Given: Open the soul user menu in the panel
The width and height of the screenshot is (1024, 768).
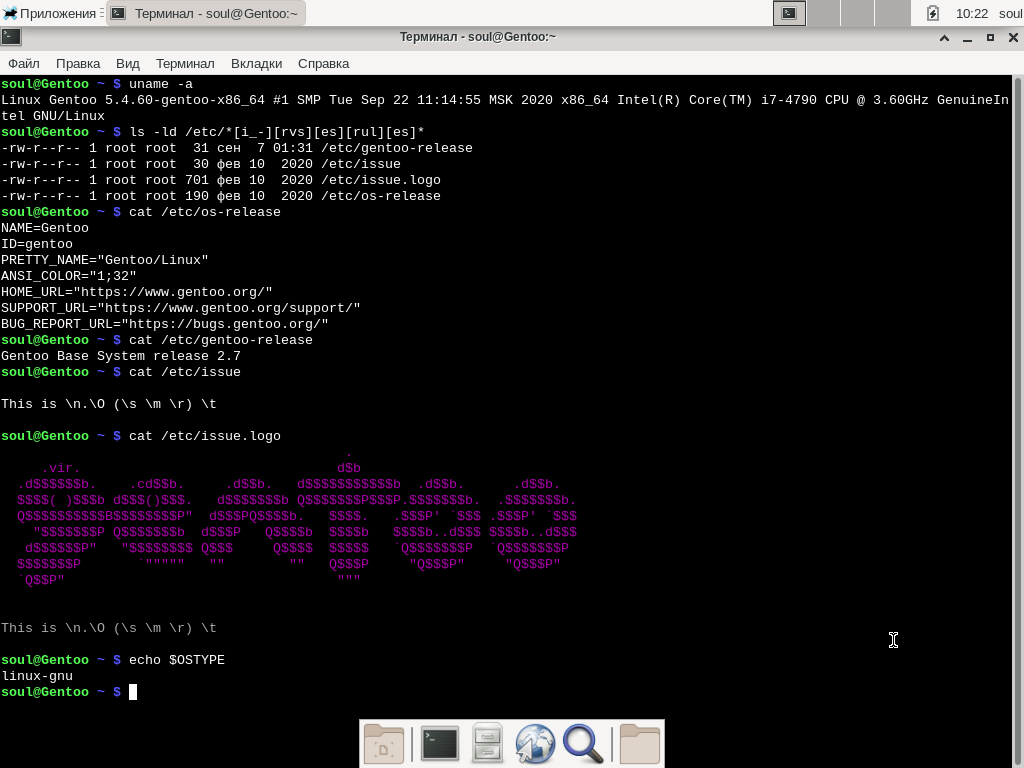Looking at the screenshot, I should [1010, 13].
